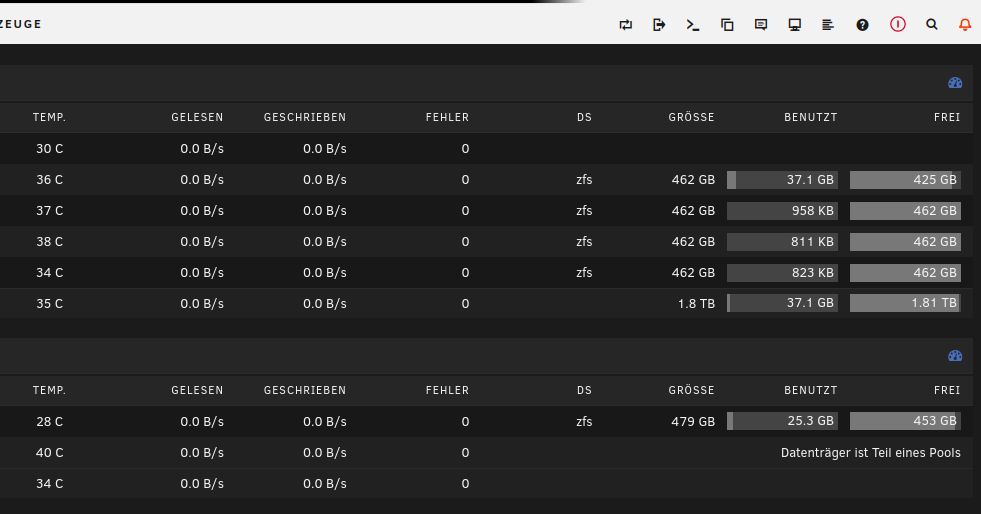Click the 40 C temperature value

point(49,453)
